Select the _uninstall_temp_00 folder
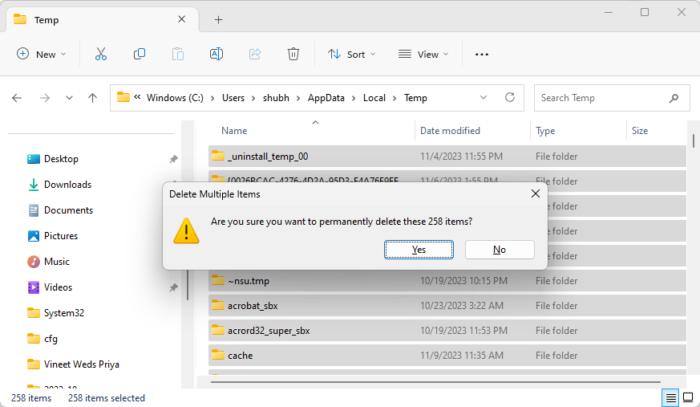Image resolution: width=700 pixels, height=407 pixels. coord(447,156)
